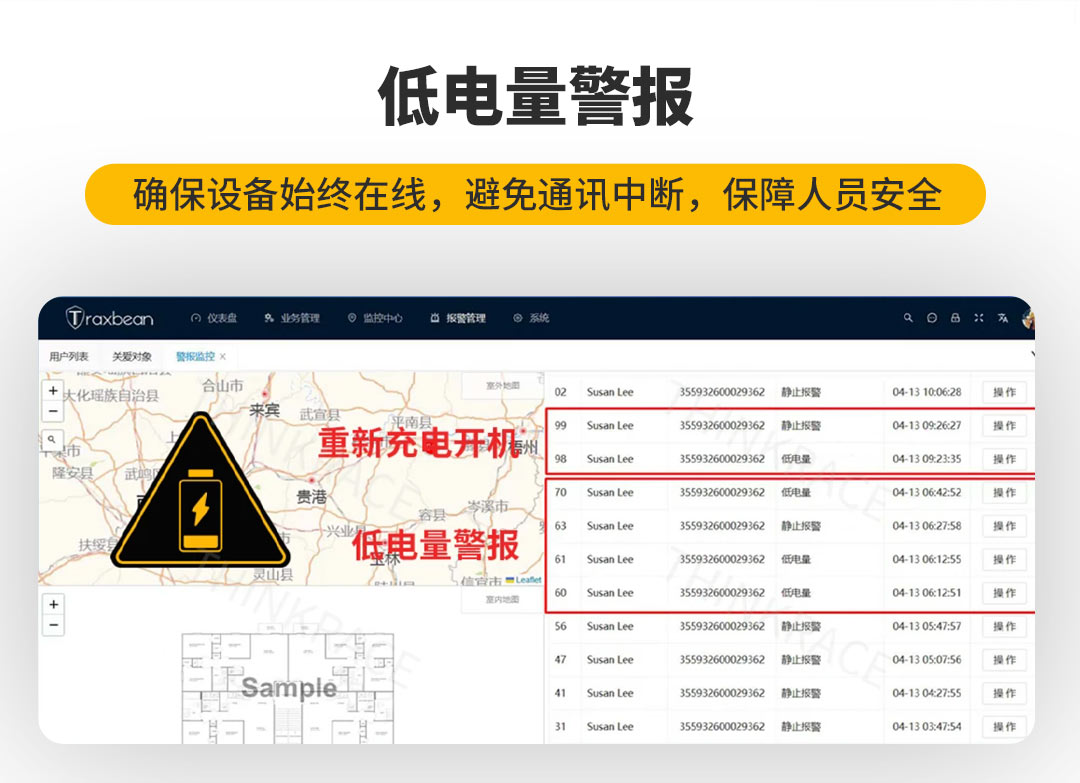
Task: Zoom out on the outdoor map
Action: coord(54,411)
